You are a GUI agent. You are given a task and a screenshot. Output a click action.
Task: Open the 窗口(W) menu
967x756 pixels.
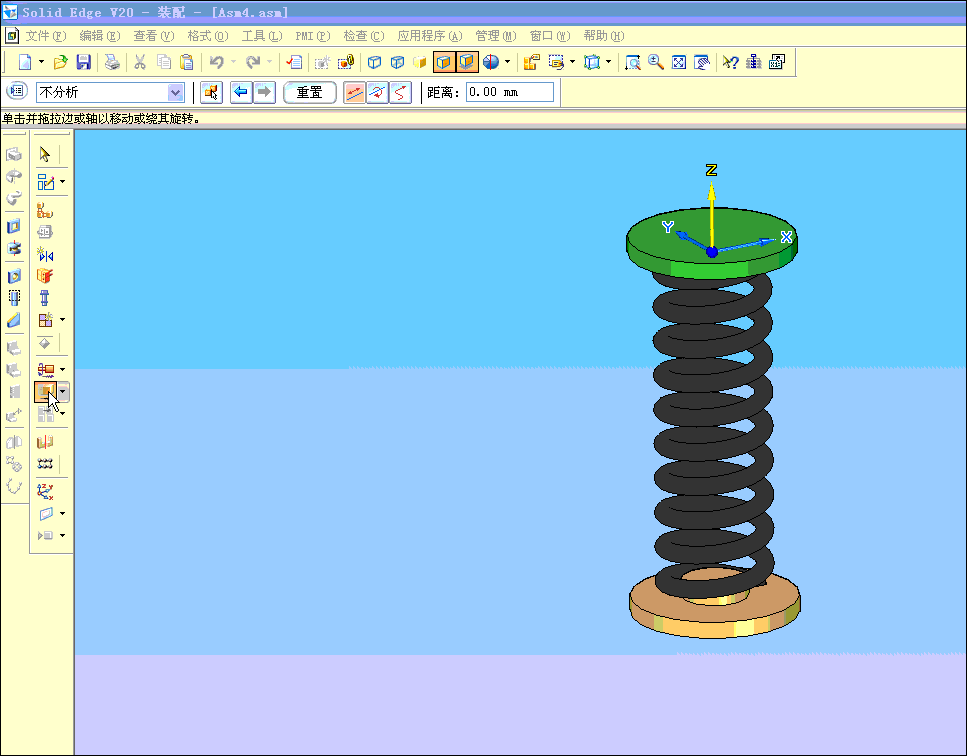(550, 36)
